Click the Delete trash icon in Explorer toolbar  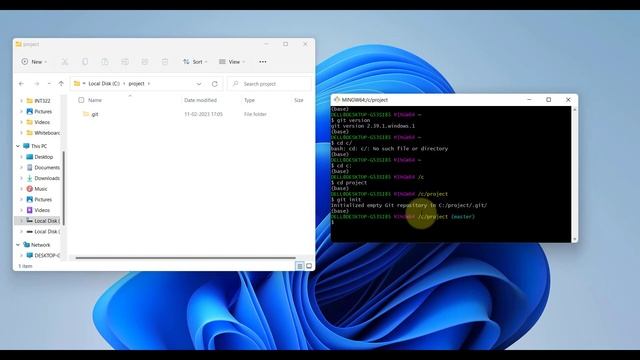(x=165, y=62)
